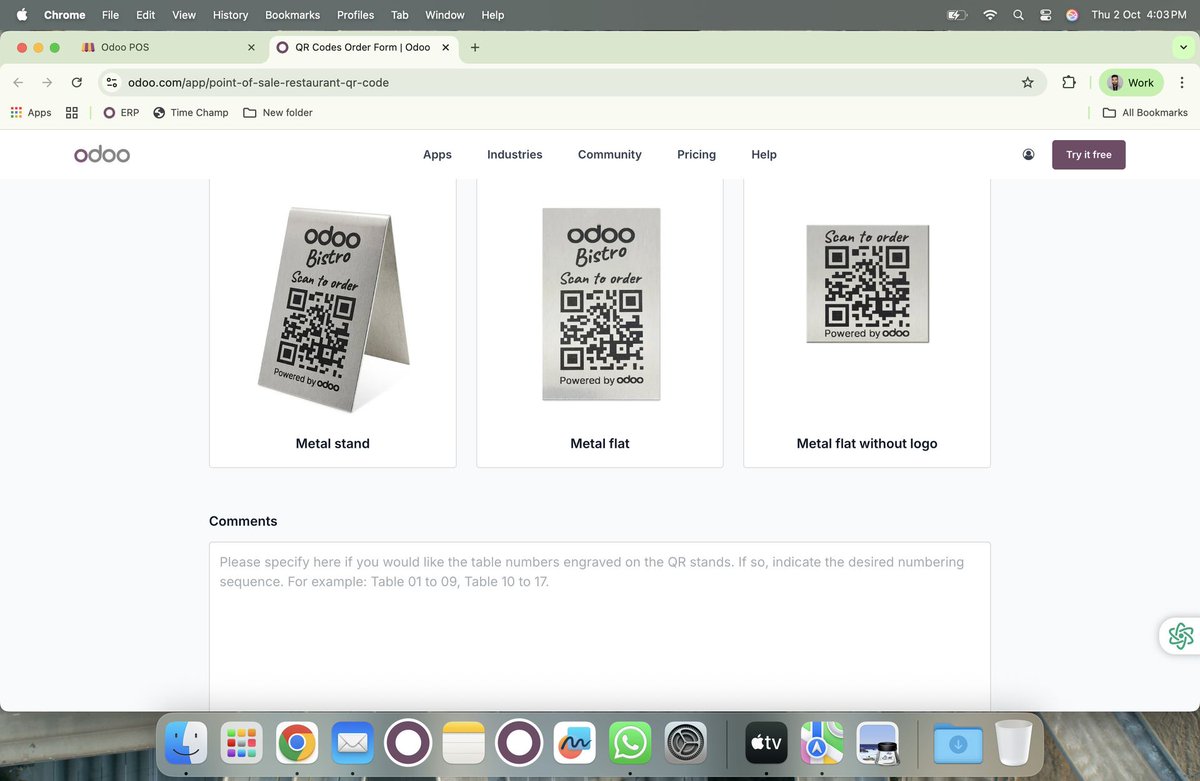1200x781 pixels.
Task: Bookmark this page with the star icon
Action: click(1027, 83)
